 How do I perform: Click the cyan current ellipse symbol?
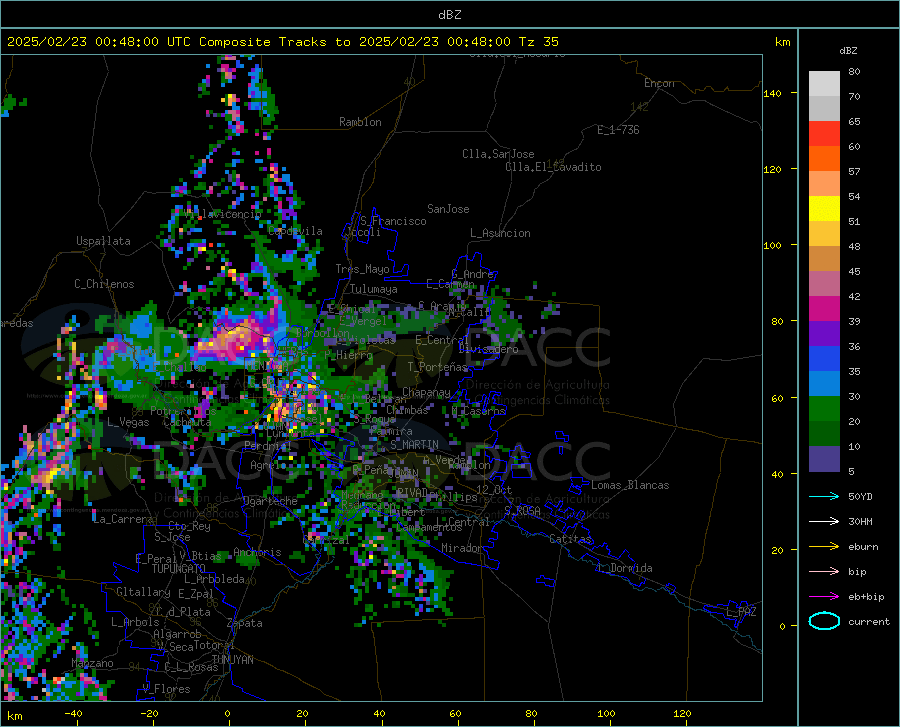point(824,621)
